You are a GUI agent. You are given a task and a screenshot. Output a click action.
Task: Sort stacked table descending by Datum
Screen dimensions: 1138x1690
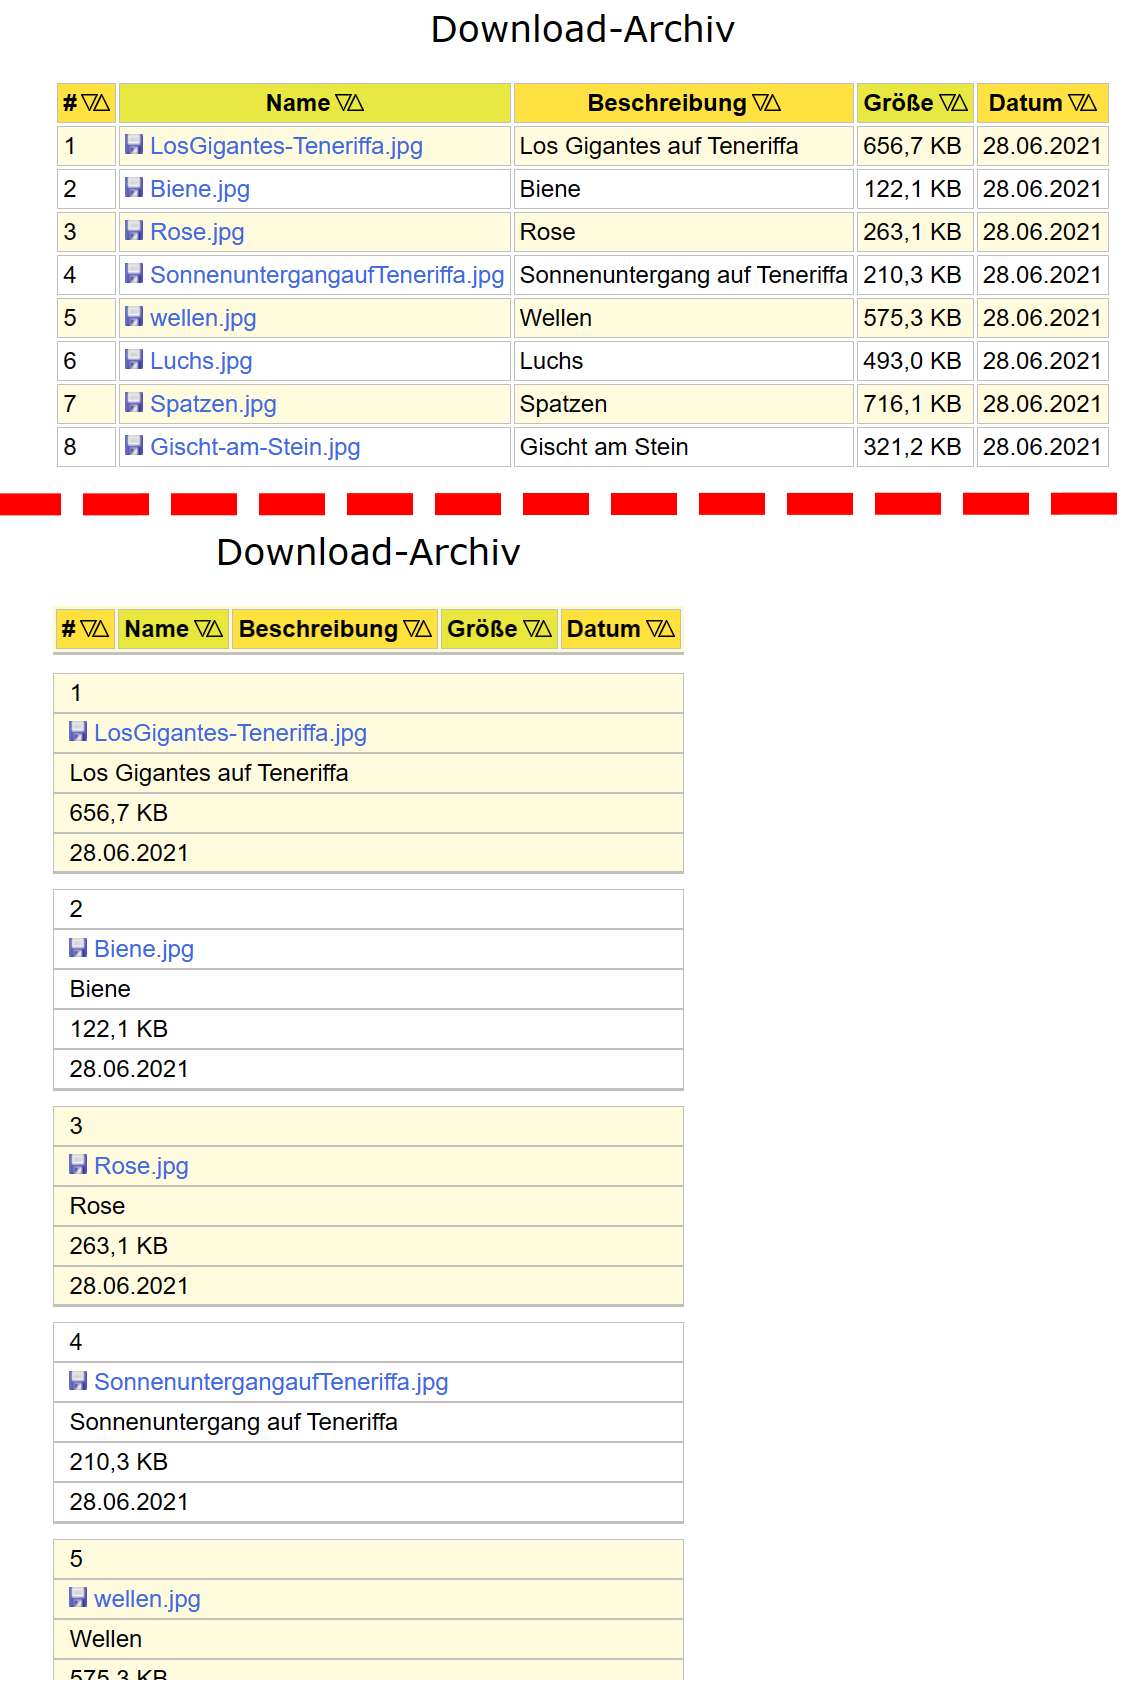point(654,629)
